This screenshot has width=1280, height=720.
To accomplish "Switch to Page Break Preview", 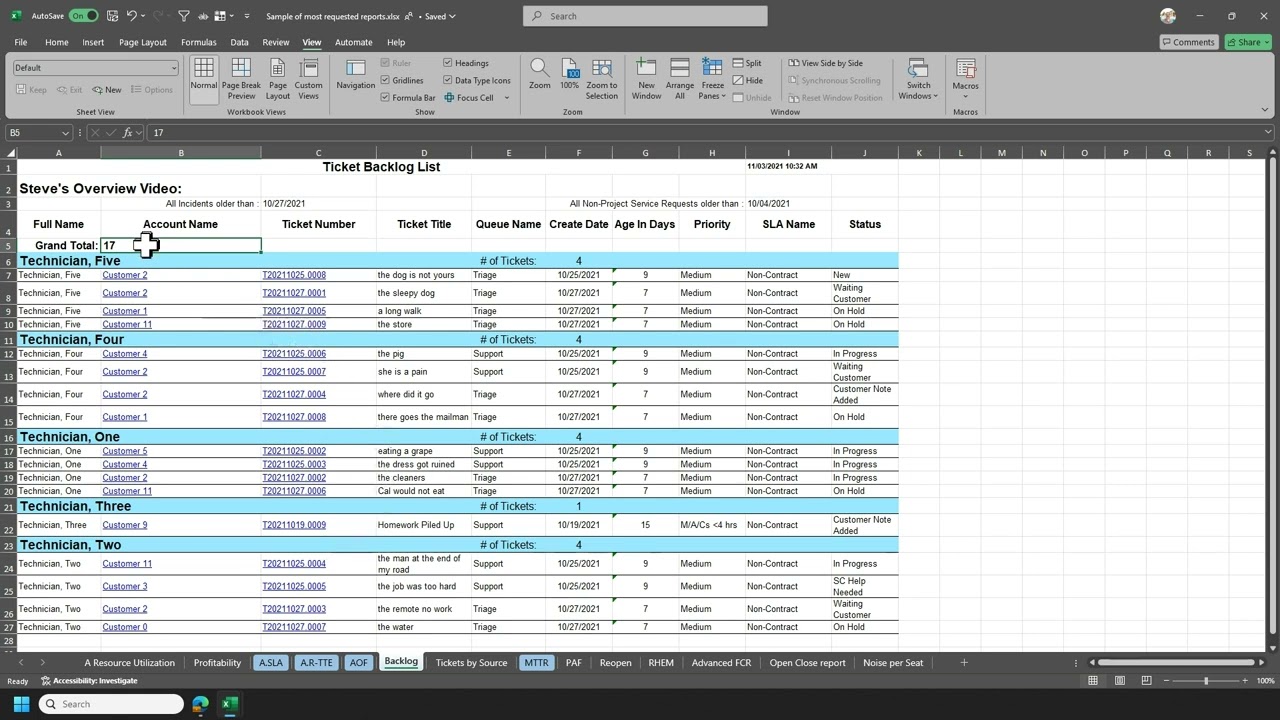I will [241, 78].
